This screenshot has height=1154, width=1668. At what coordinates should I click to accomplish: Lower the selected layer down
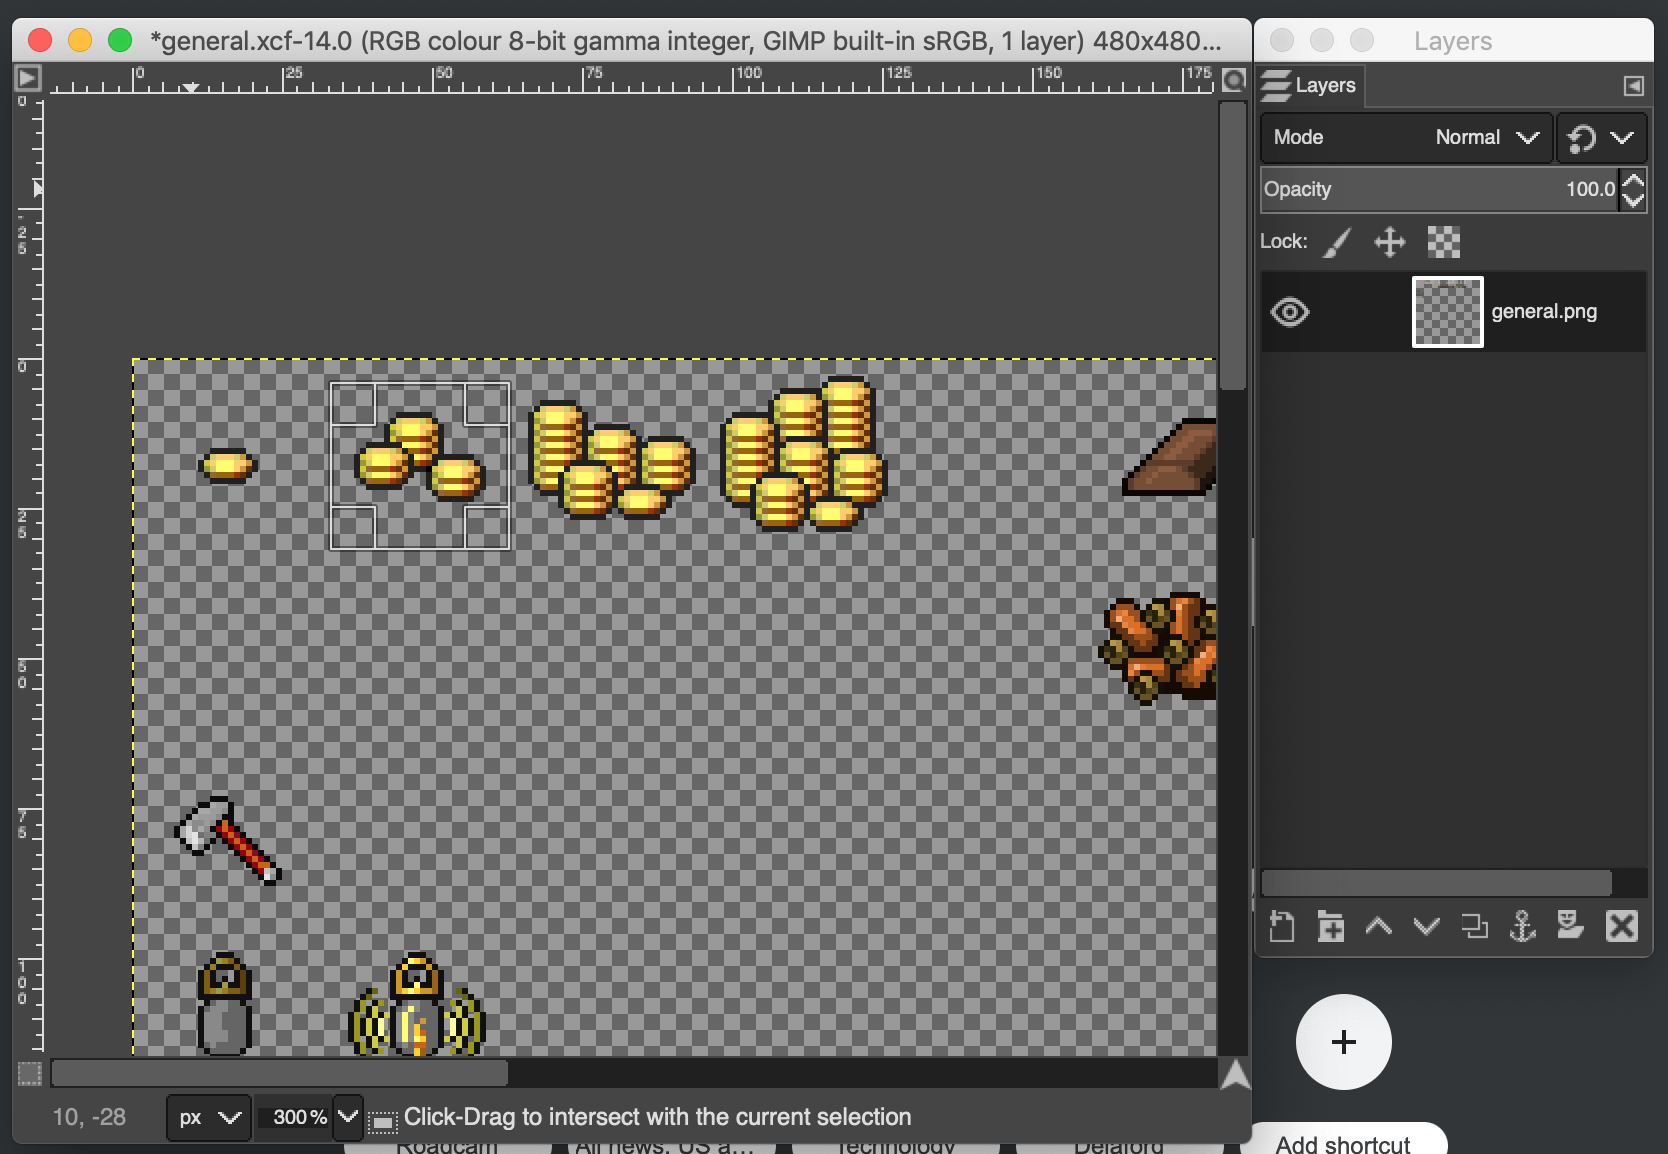1427,927
